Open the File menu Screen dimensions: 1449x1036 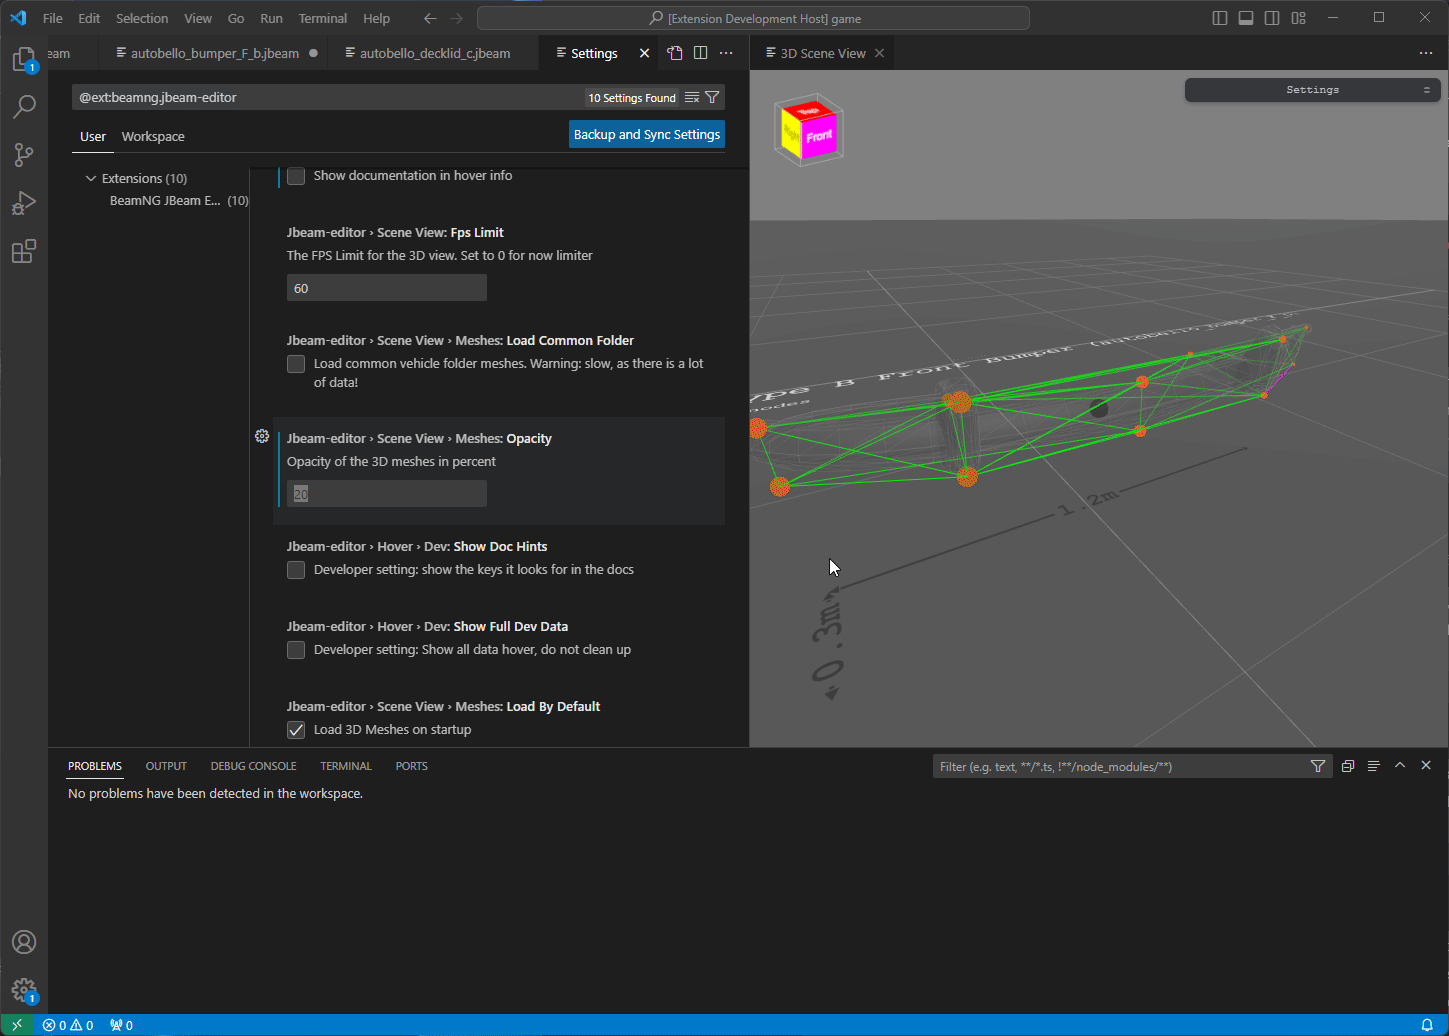coord(53,18)
